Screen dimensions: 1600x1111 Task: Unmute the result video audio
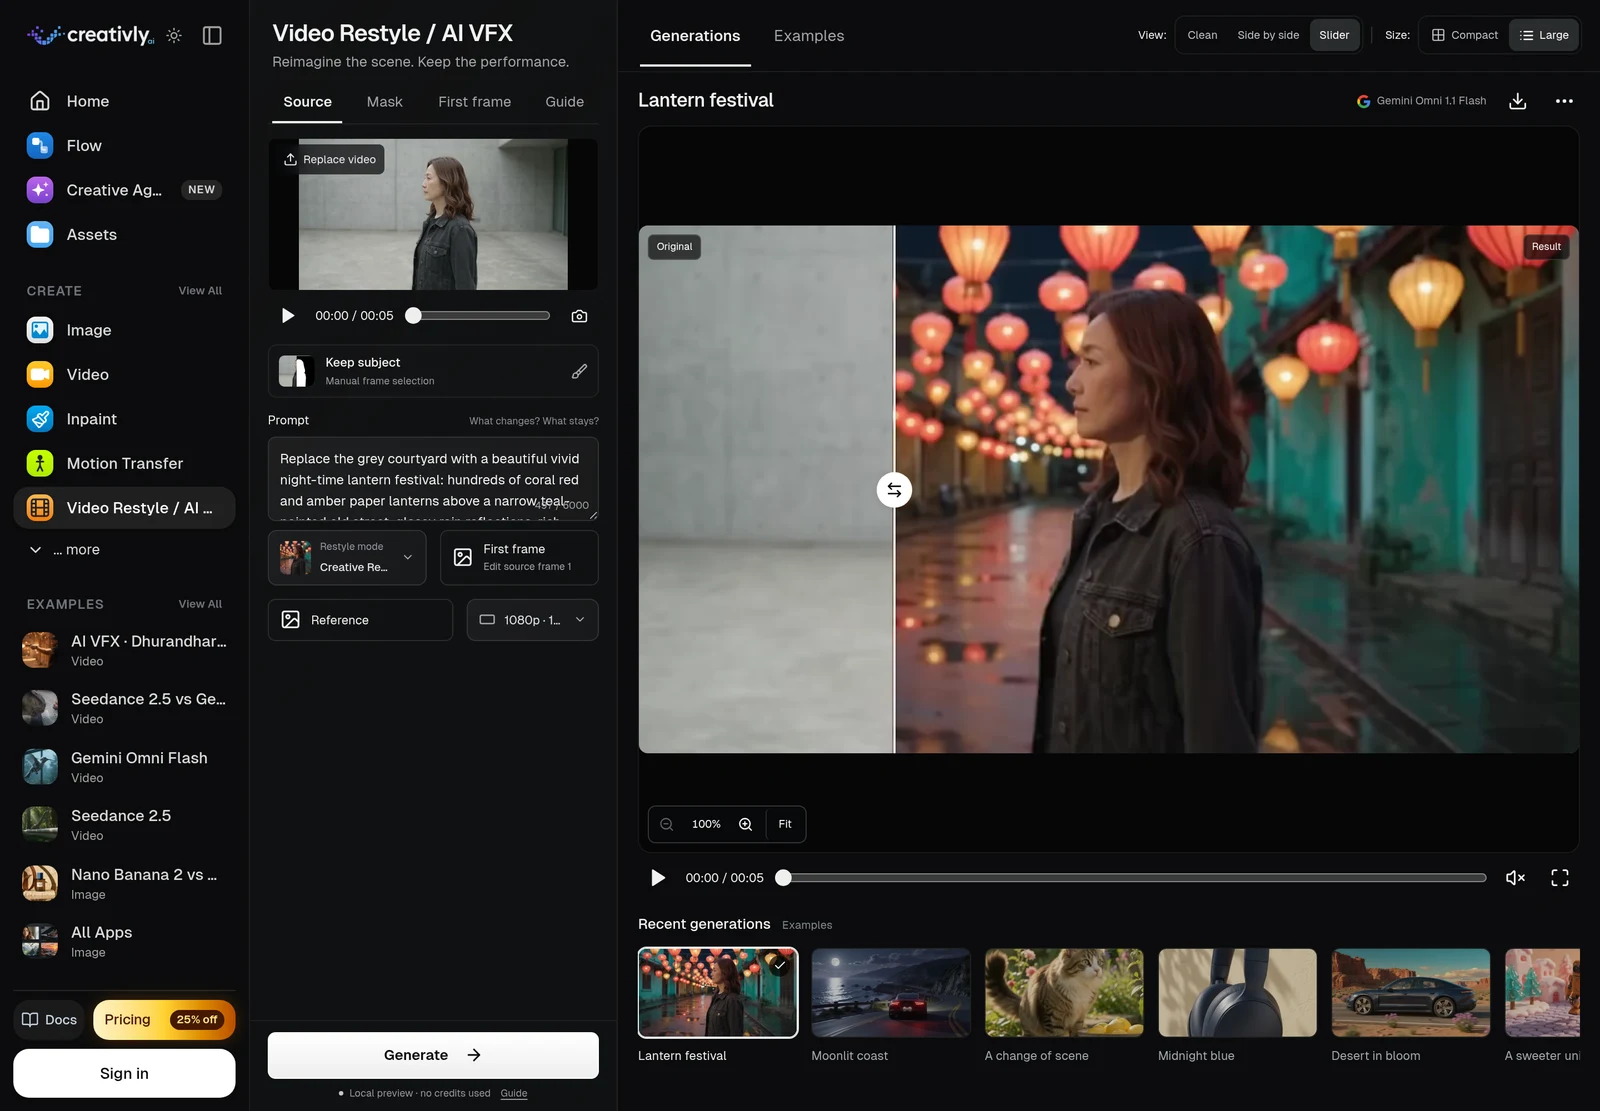(1515, 878)
